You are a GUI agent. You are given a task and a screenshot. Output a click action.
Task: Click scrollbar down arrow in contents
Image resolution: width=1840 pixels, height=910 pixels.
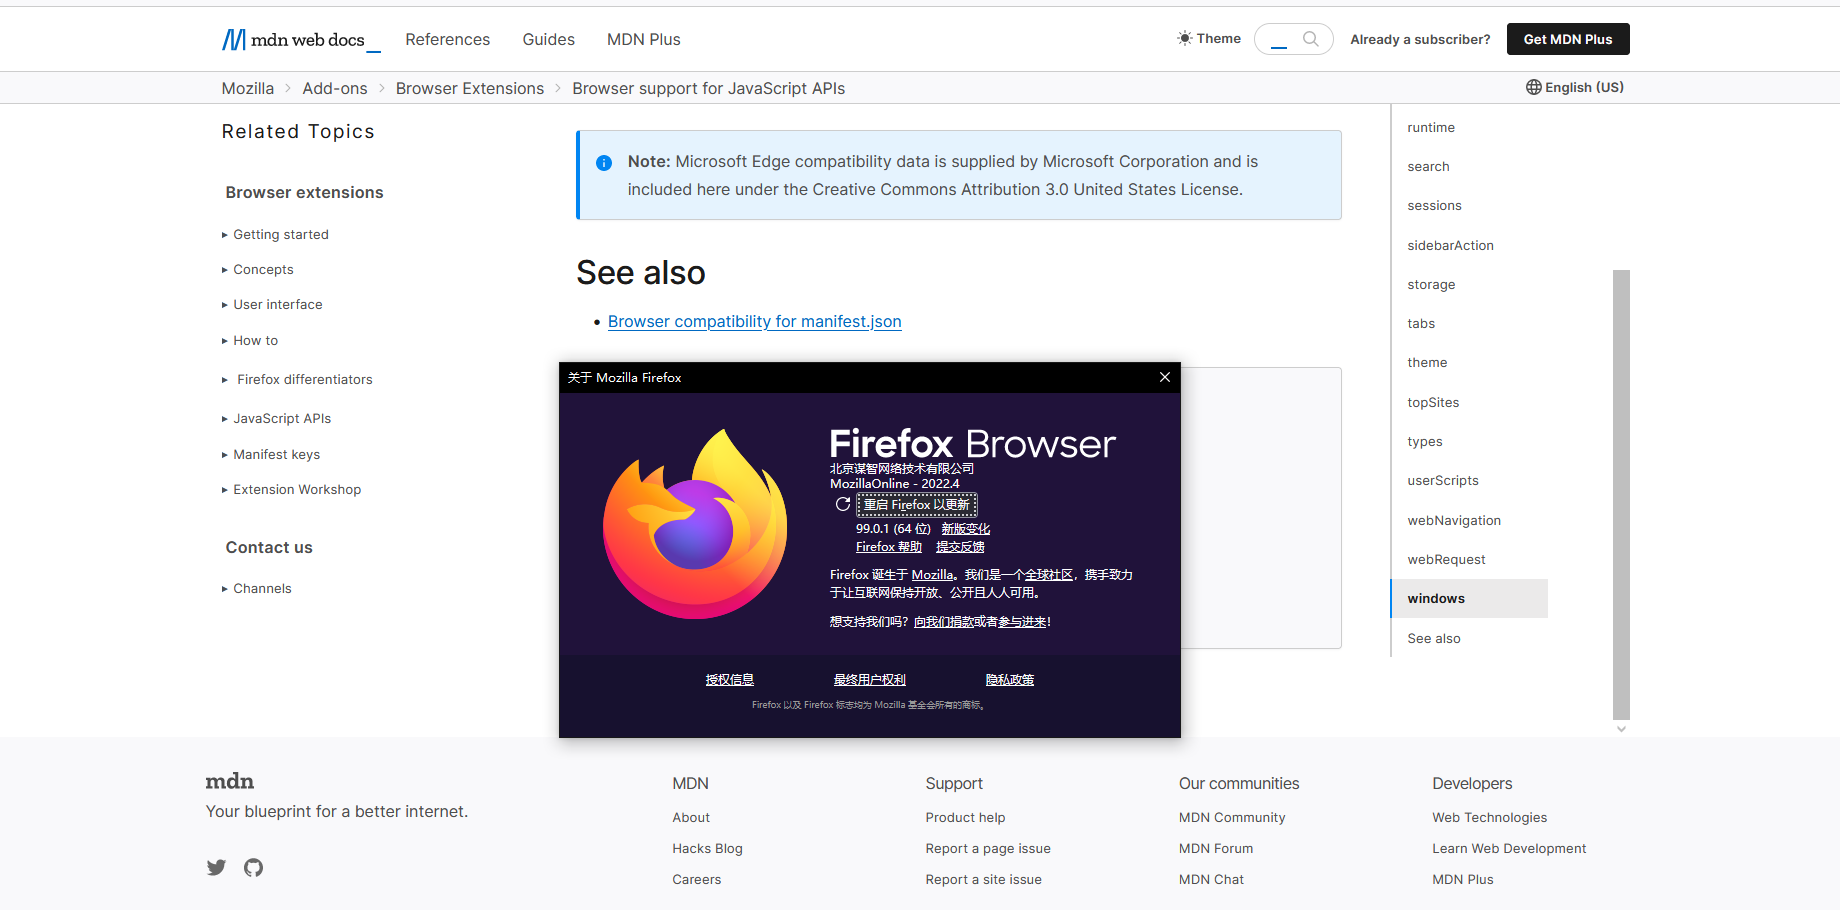click(1621, 729)
